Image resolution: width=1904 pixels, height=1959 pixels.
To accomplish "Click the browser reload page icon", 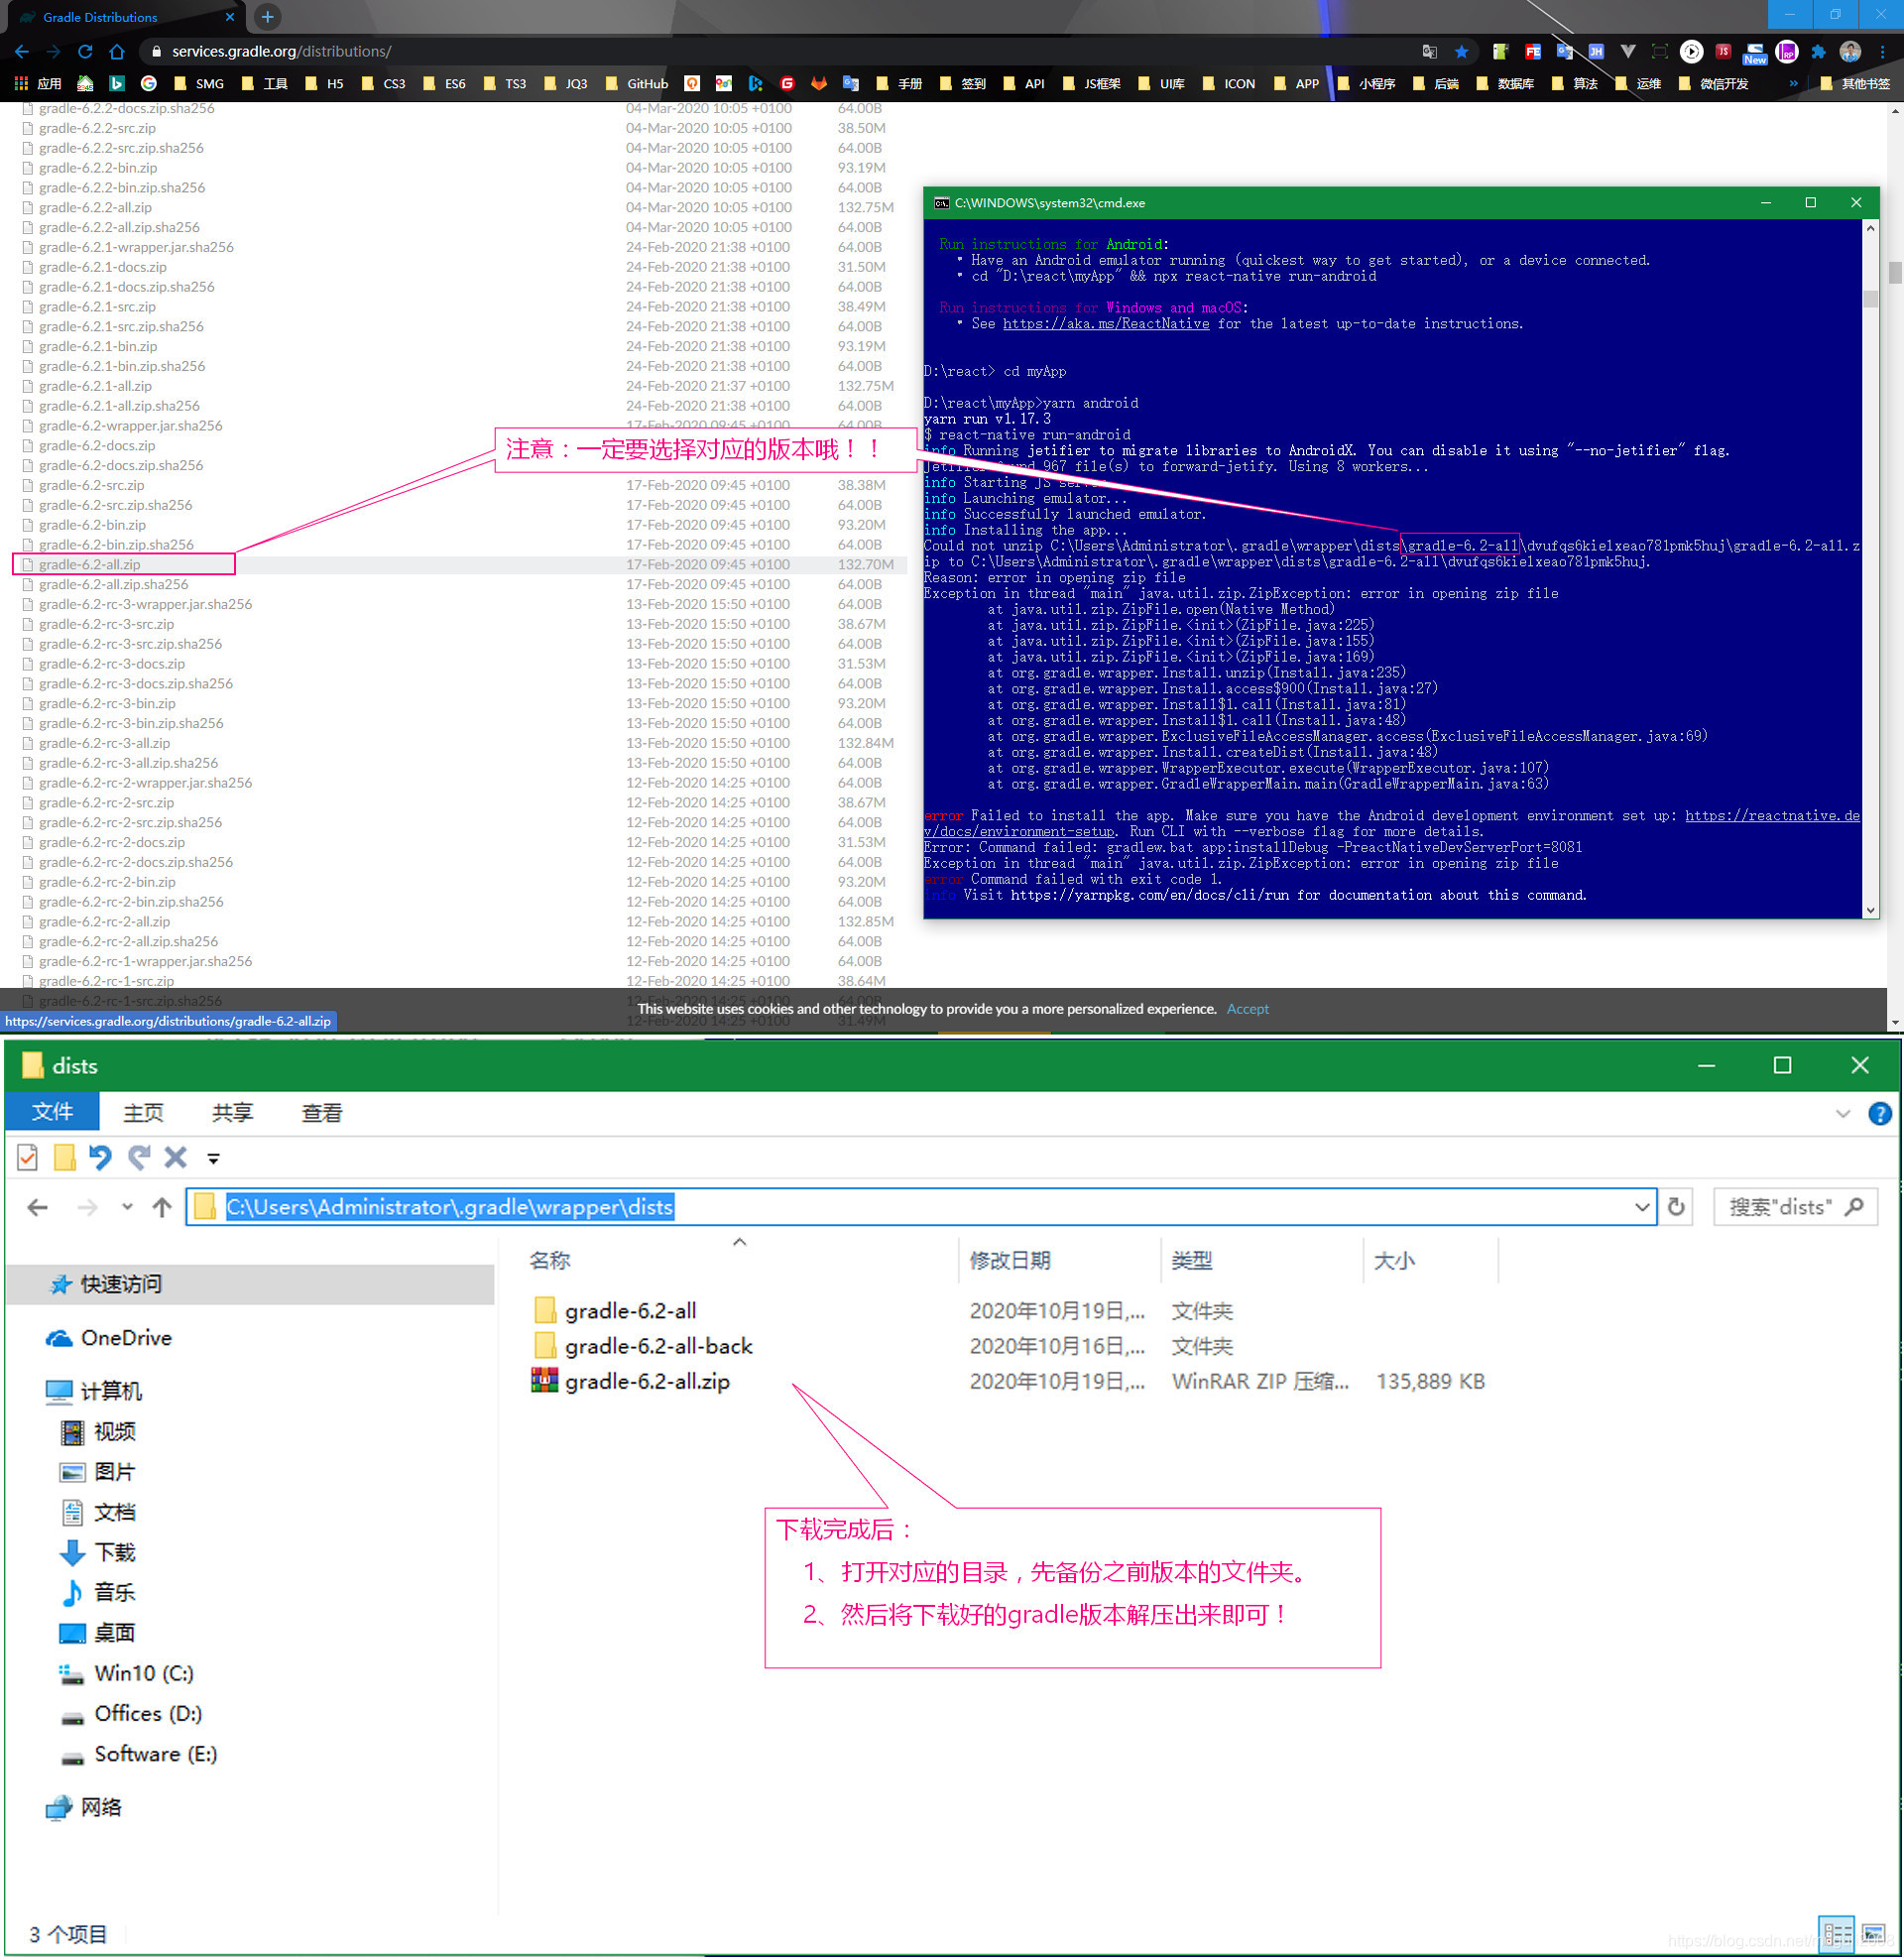I will pyautogui.click(x=85, y=51).
